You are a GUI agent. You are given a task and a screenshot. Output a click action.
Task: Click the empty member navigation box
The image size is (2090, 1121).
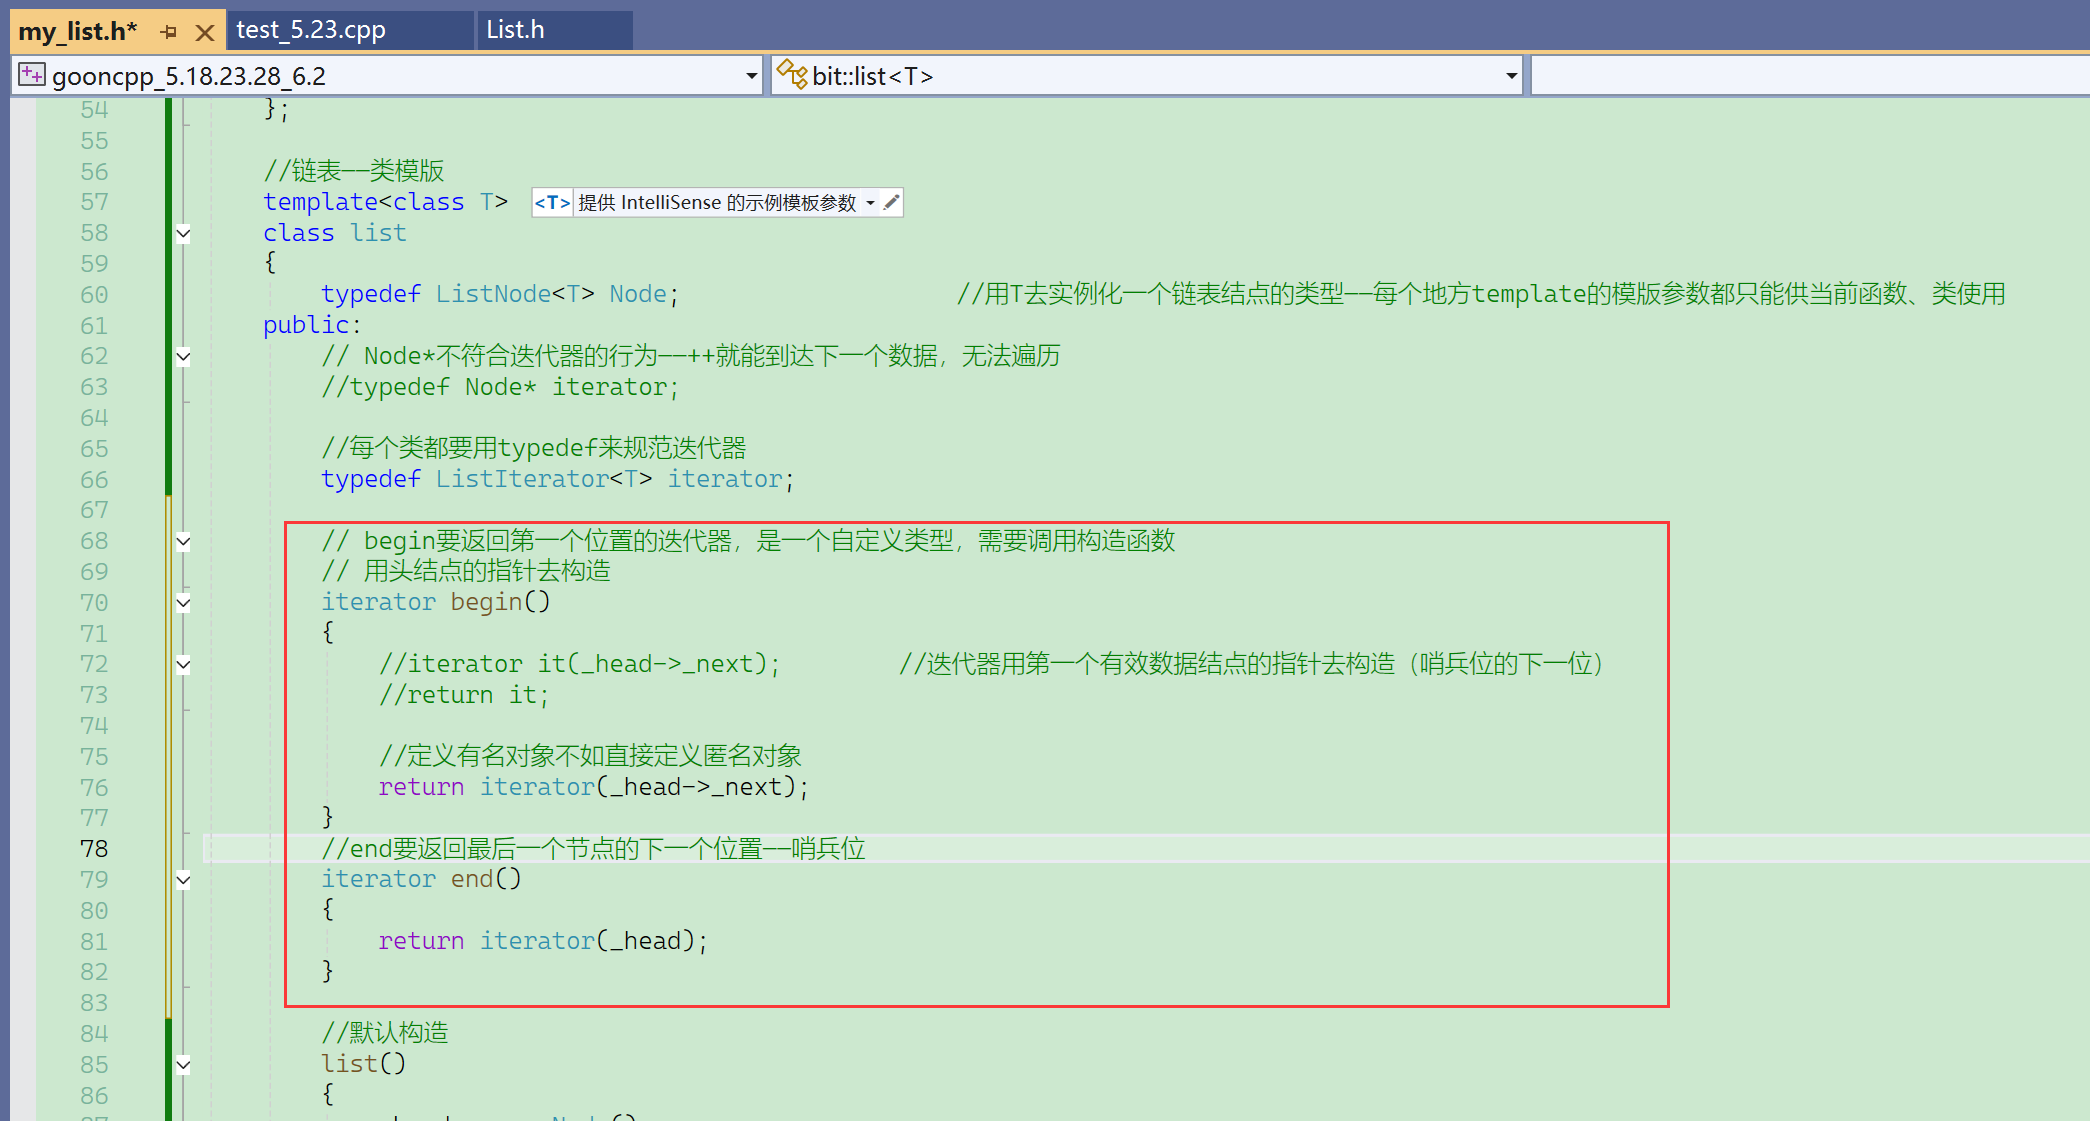[1808, 76]
